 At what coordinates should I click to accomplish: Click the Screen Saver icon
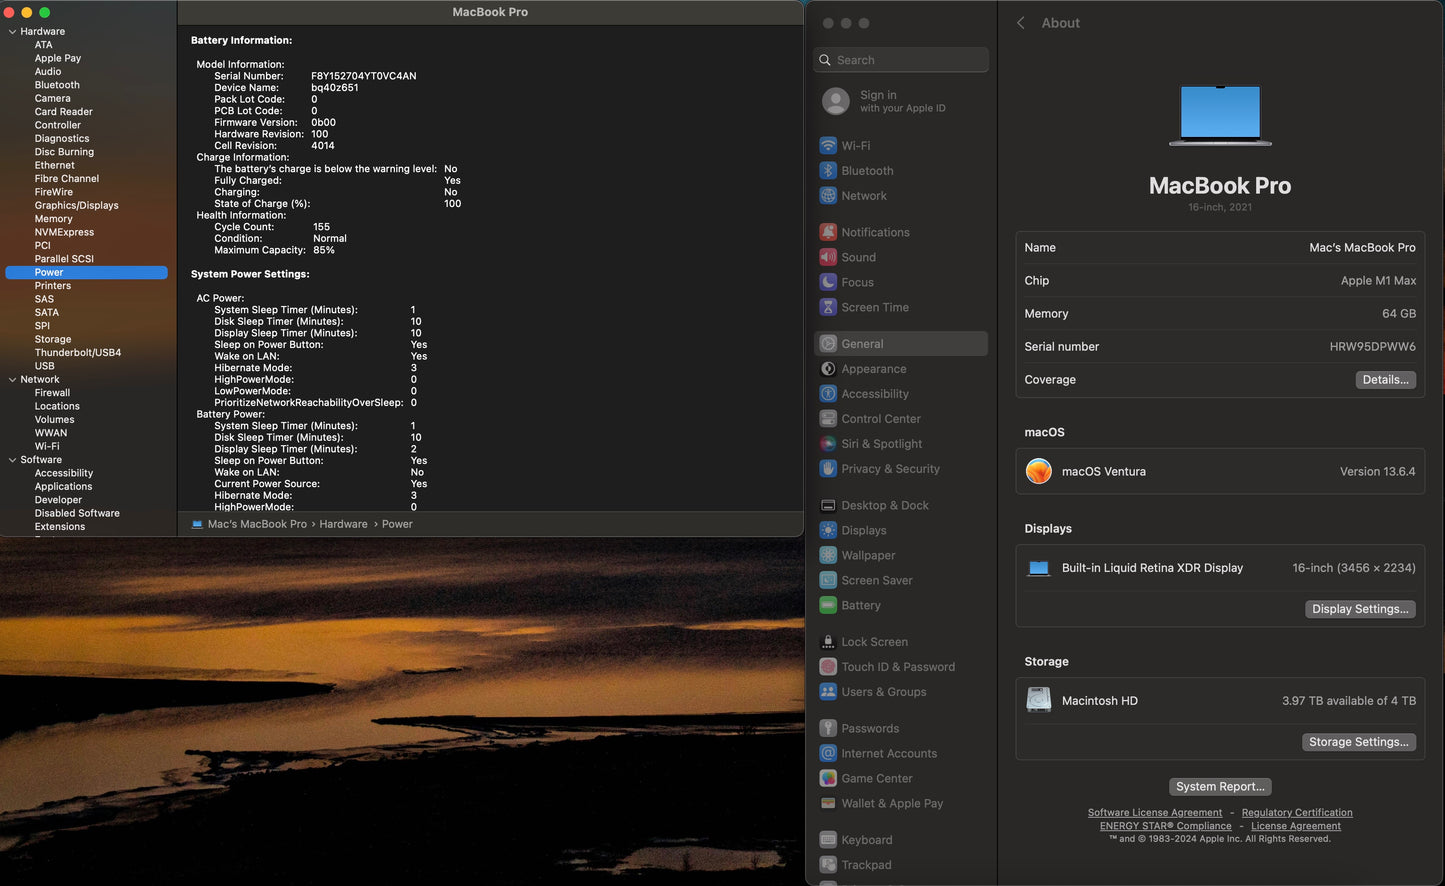click(828, 581)
